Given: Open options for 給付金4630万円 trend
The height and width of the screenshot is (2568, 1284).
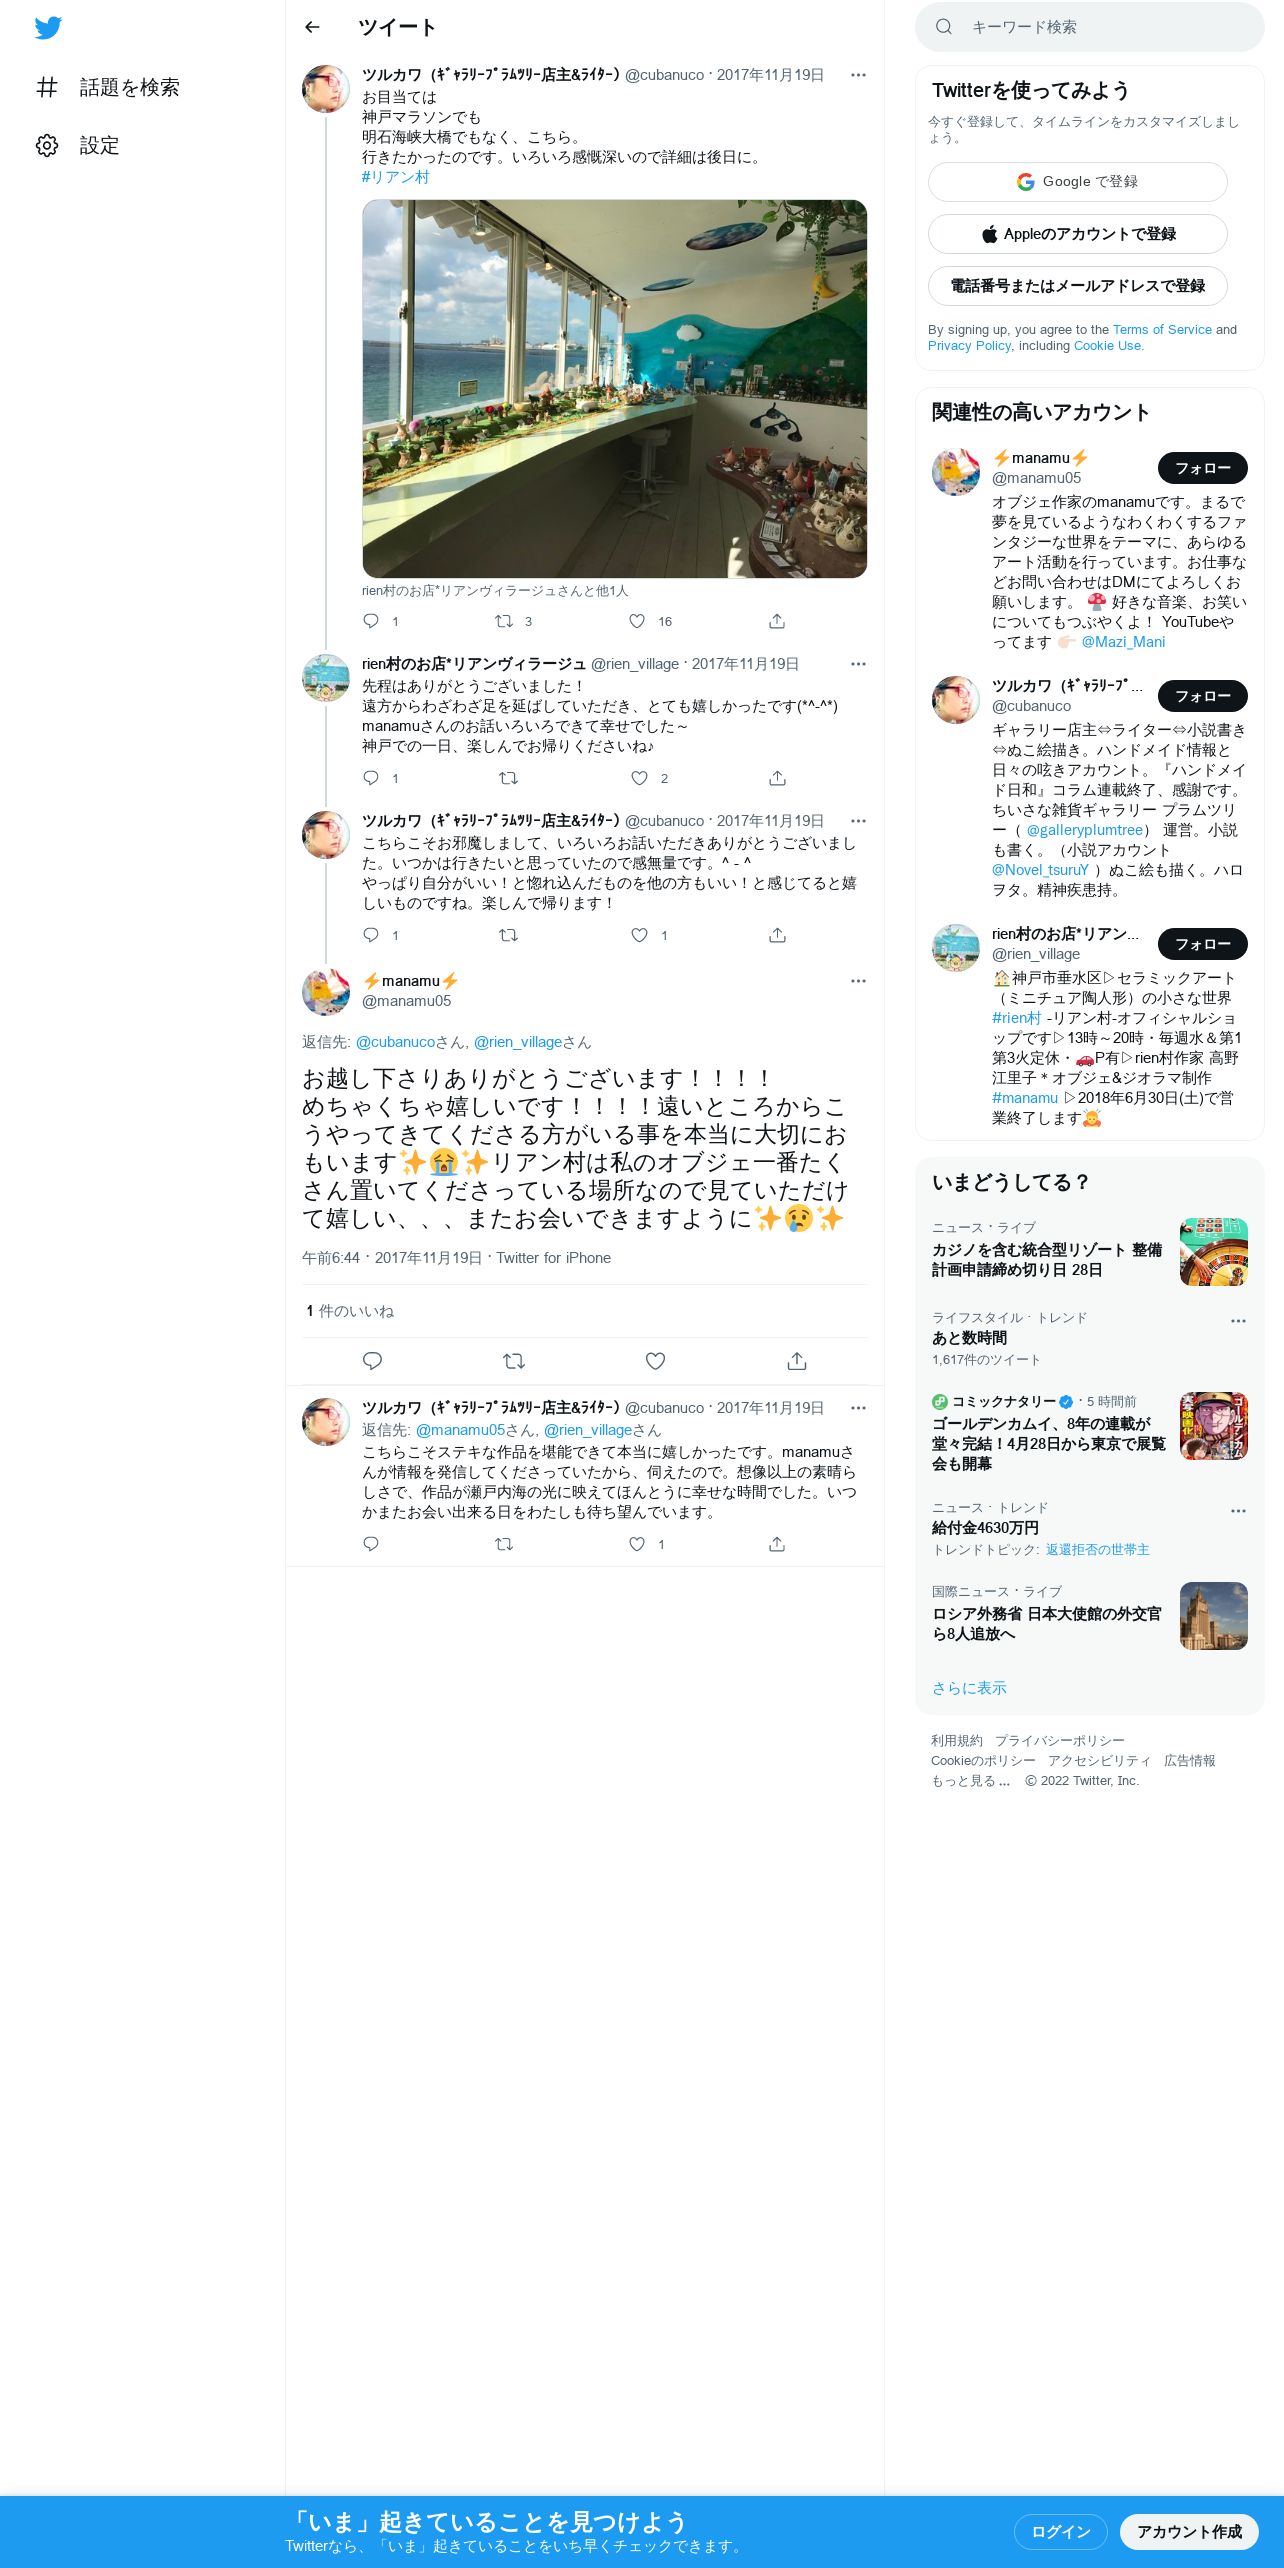Looking at the screenshot, I should click(1238, 1511).
